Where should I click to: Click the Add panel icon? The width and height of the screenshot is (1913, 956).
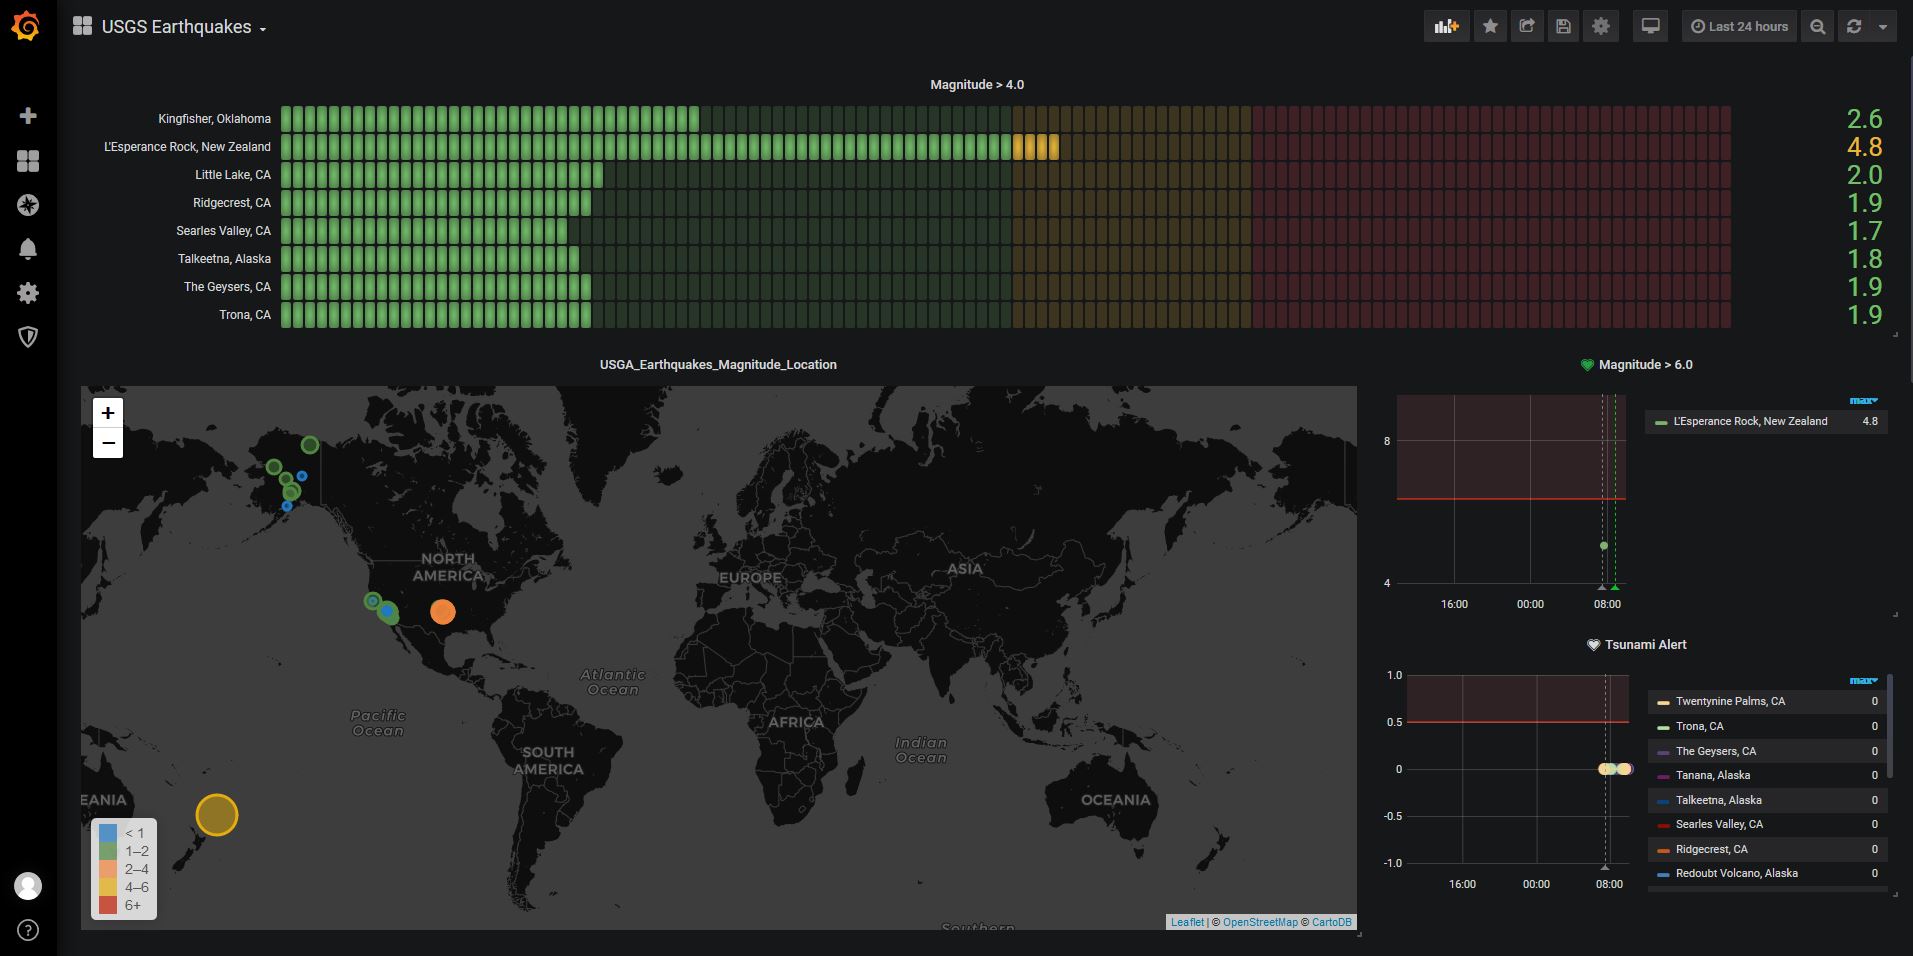(1447, 27)
